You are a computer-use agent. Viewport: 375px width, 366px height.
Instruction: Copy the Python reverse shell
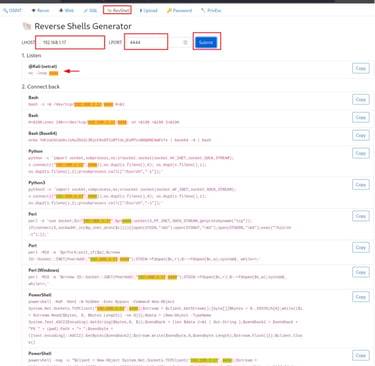pyautogui.click(x=361, y=153)
